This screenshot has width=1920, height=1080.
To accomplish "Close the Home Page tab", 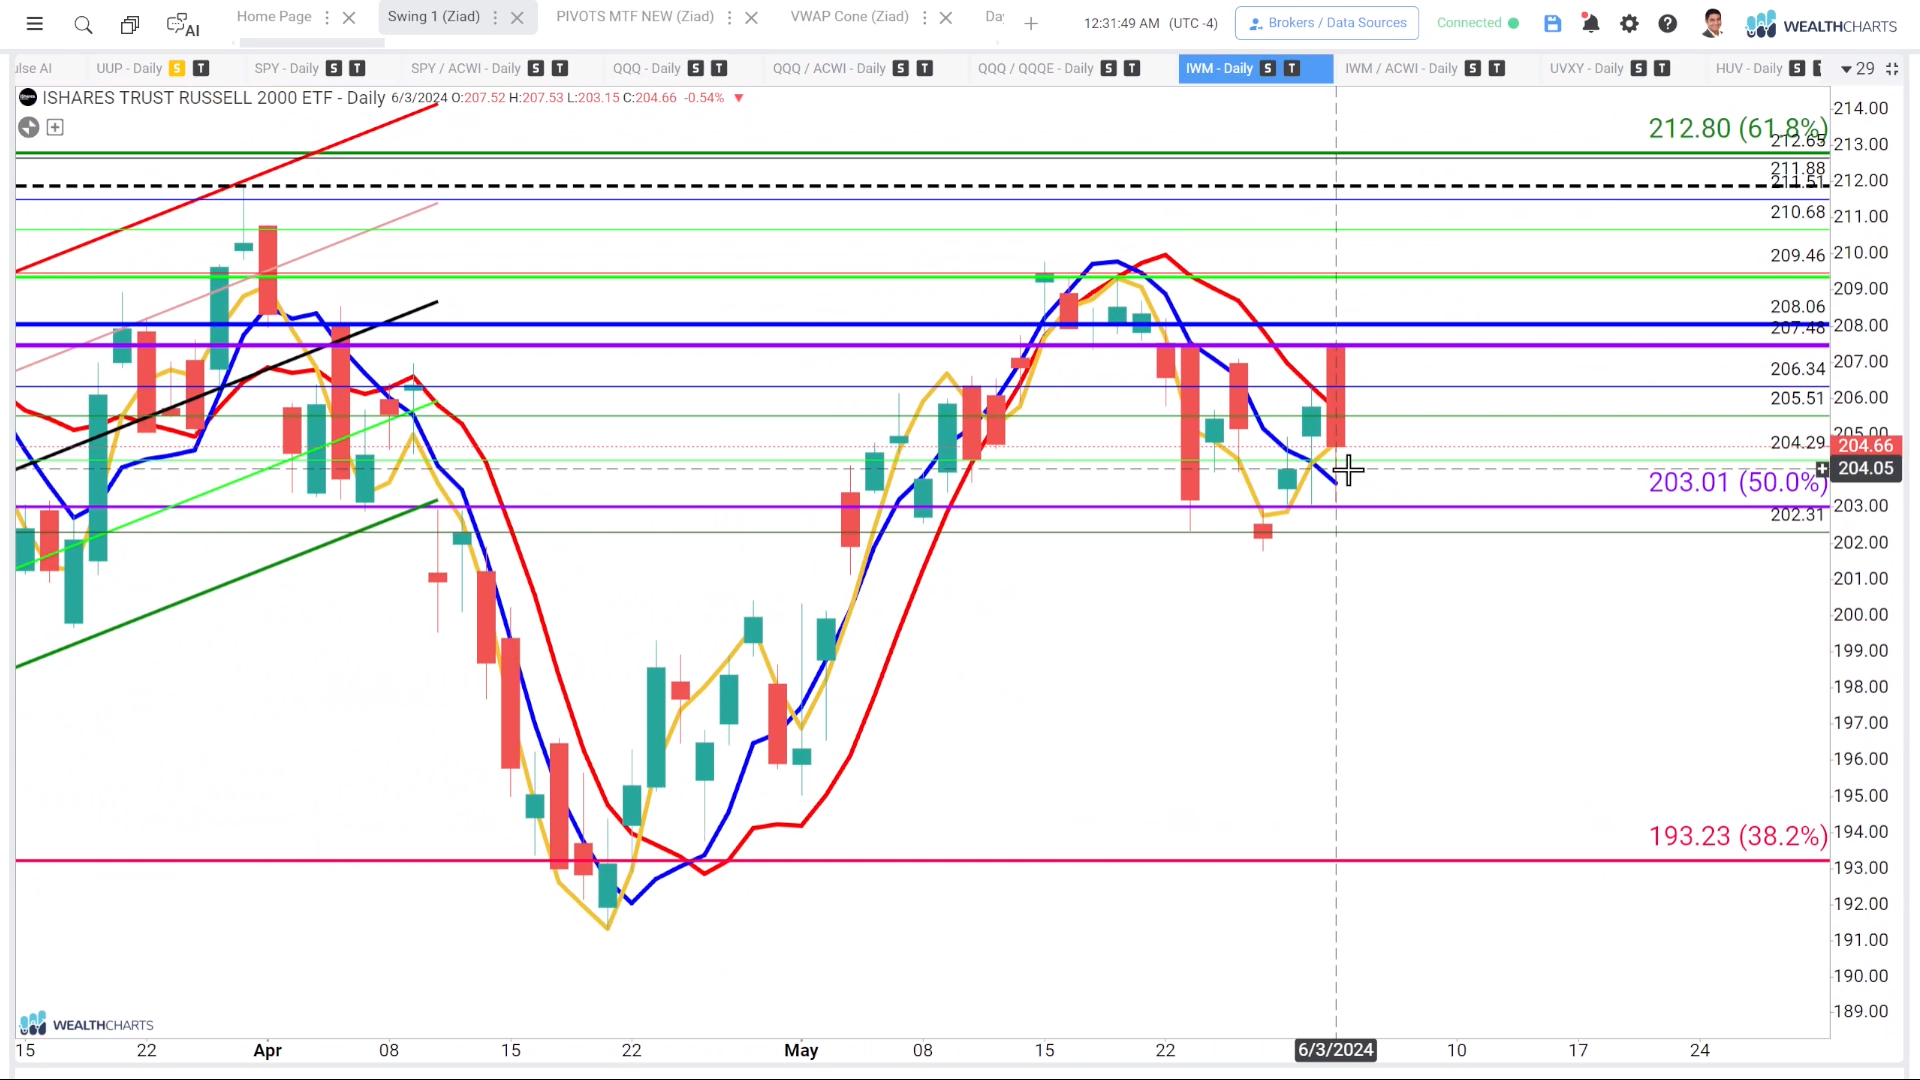I will click(x=349, y=17).
